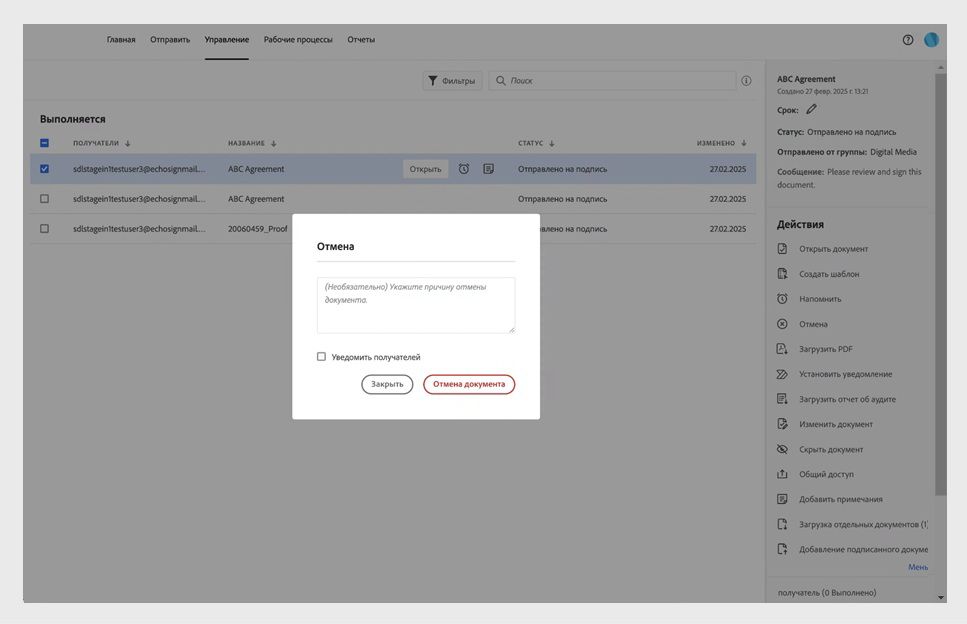The height and width of the screenshot is (624, 967).
Task: Sort by НАЗВАНИЕ column arrow
Action: click(x=273, y=144)
